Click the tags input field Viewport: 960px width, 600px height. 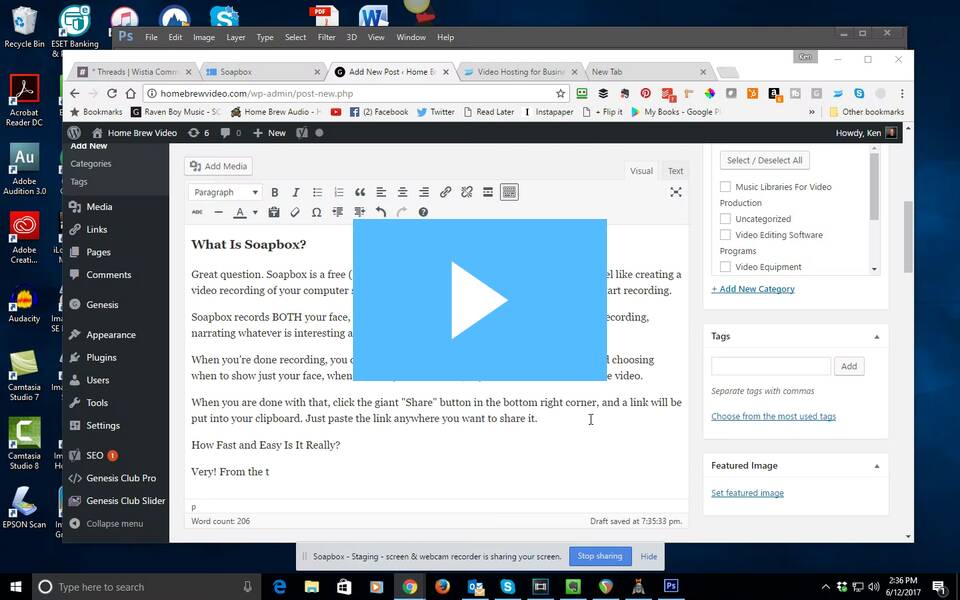click(x=771, y=366)
